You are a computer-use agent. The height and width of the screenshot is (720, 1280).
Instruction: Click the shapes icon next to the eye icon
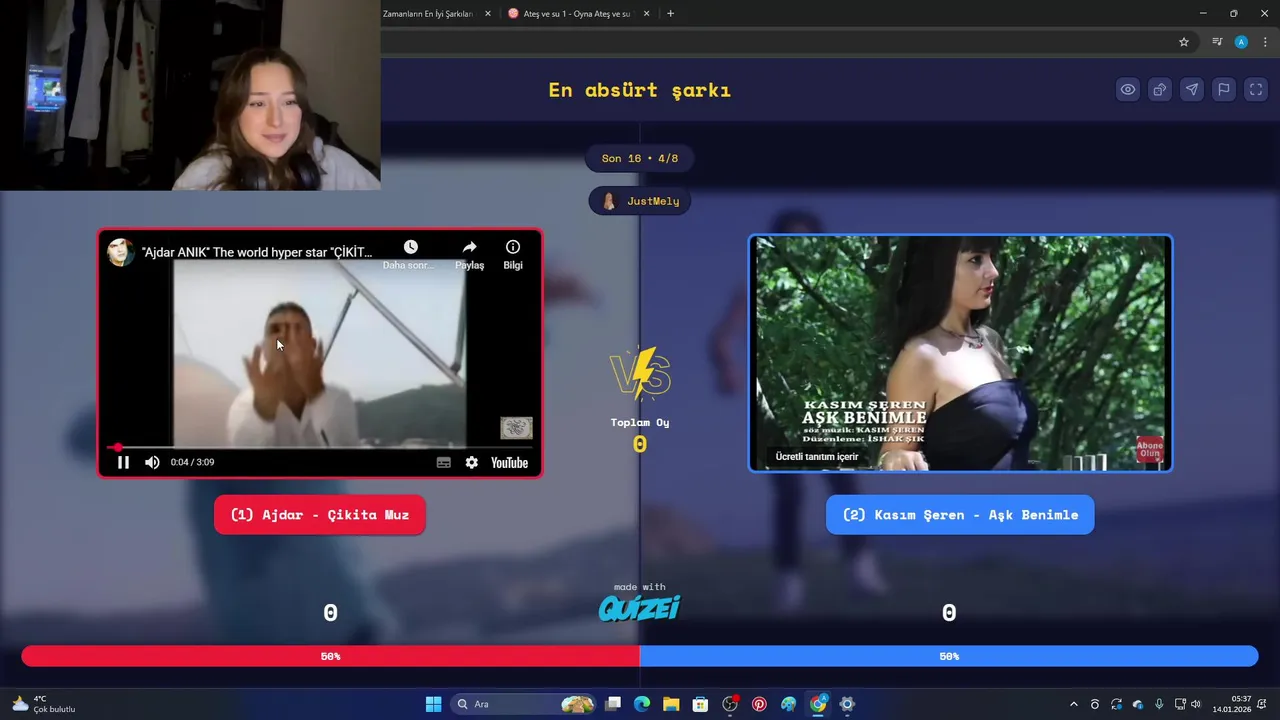(x=1160, y=90)
